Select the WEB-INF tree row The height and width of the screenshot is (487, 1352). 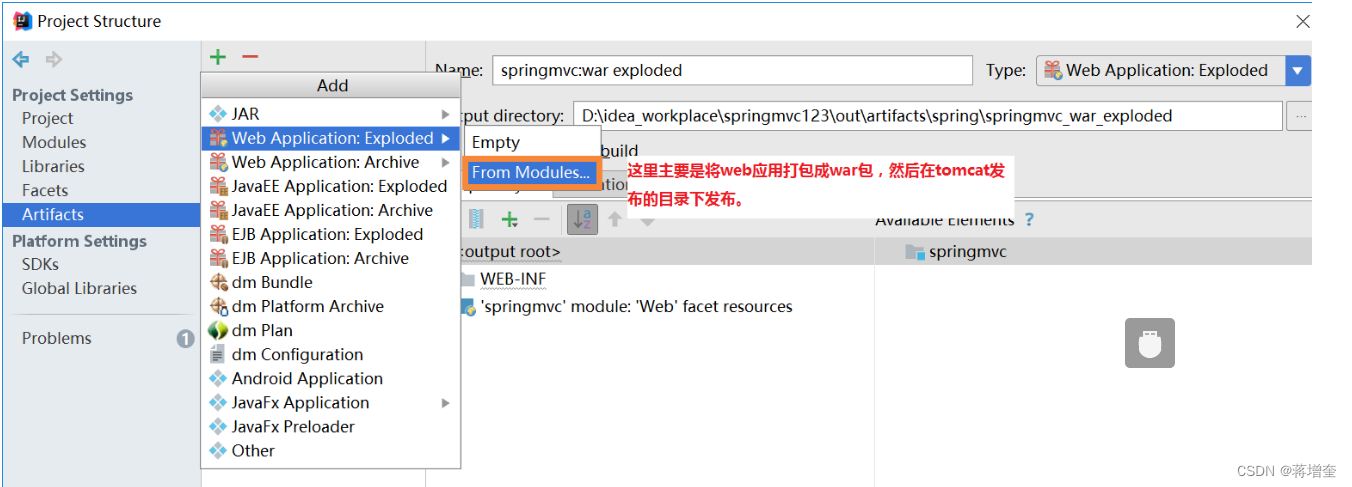point(513,279)
